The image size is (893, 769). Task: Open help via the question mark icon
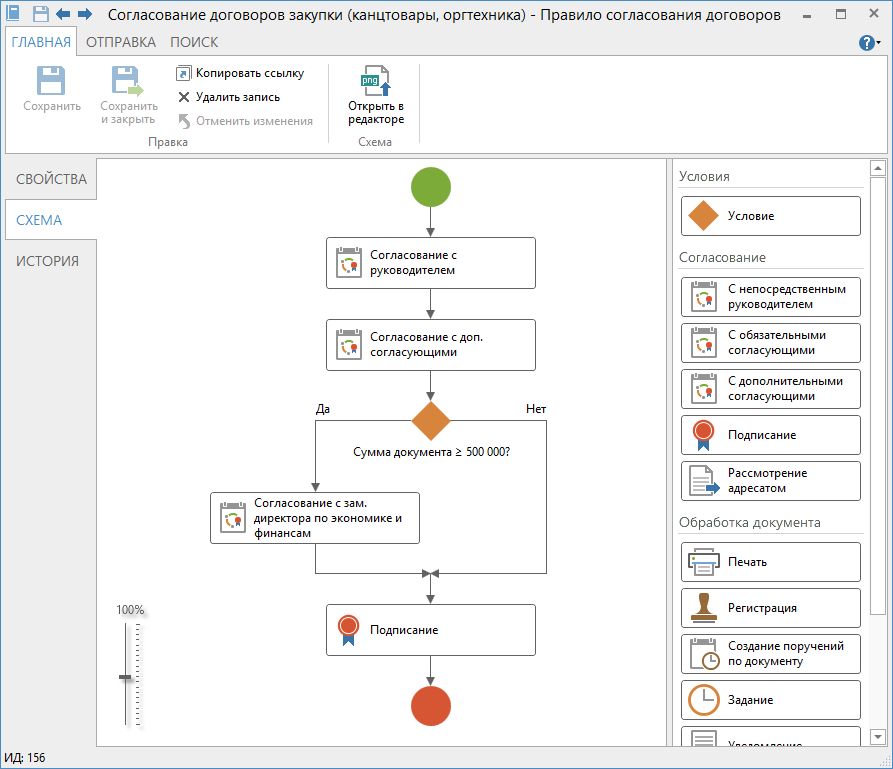click(866, 42)
